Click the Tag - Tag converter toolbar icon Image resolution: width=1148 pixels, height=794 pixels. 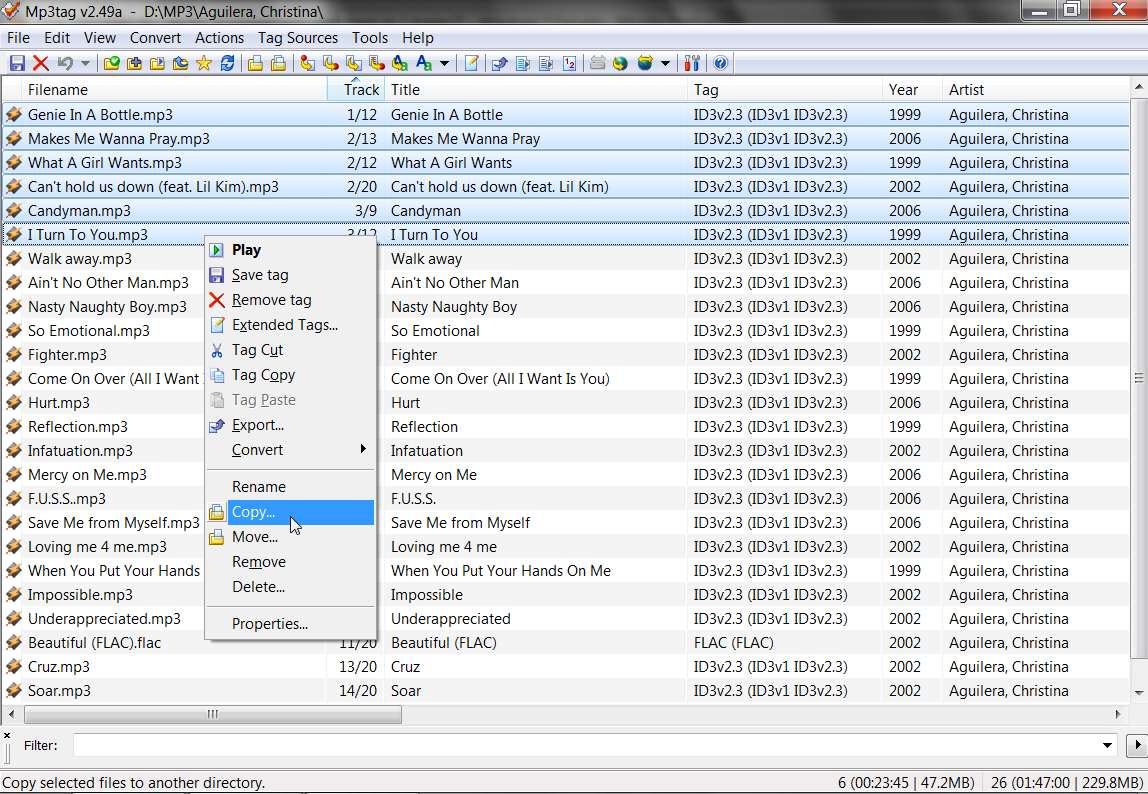click(x=400, y=64)
